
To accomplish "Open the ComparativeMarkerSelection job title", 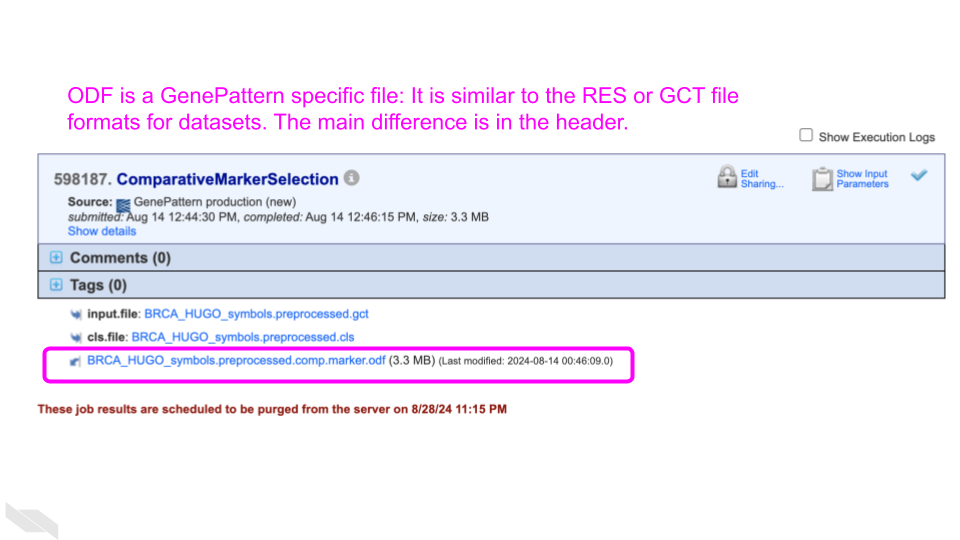I will [x=227, y=179].
